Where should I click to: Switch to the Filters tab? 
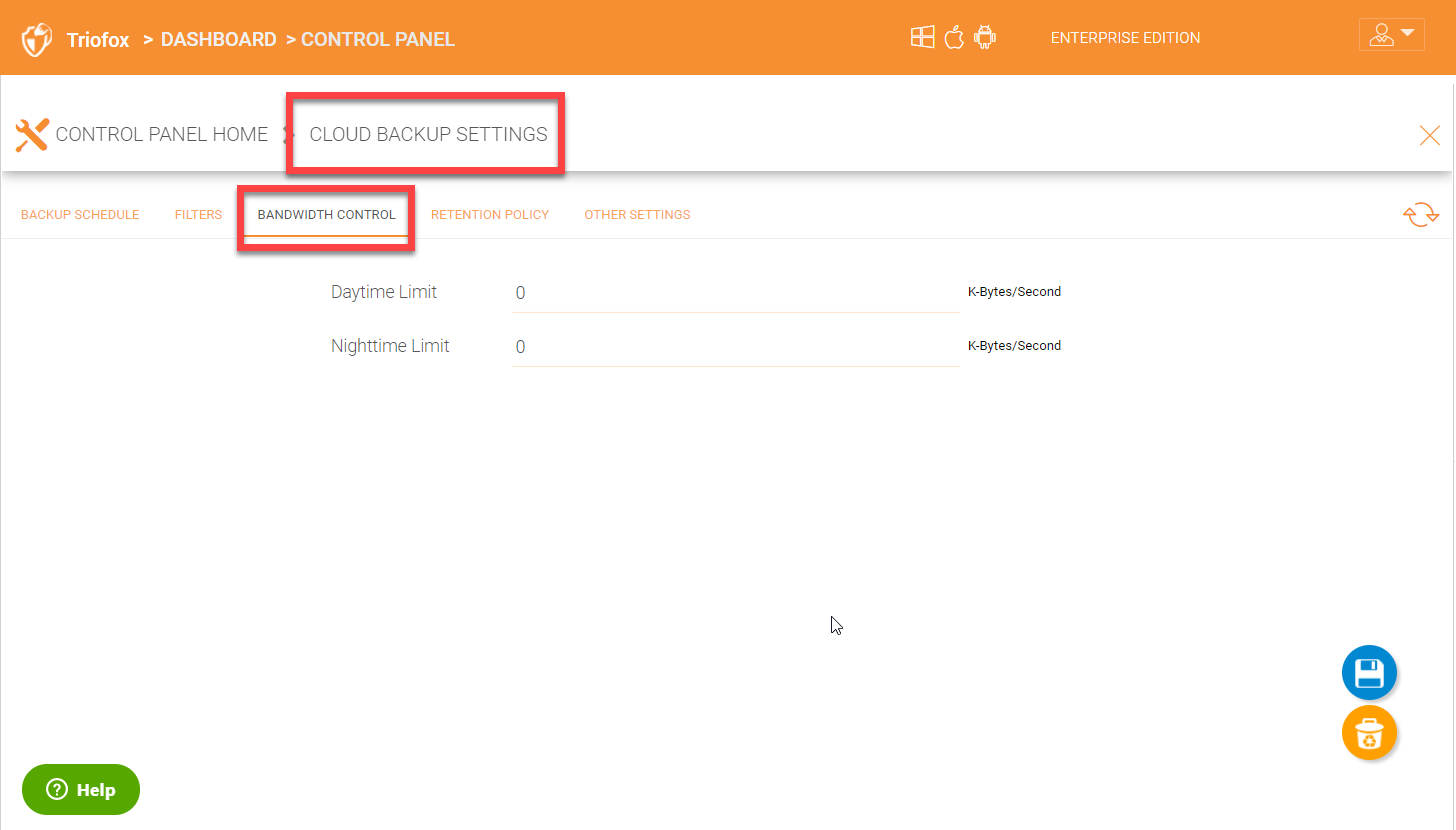coord(198,215)
